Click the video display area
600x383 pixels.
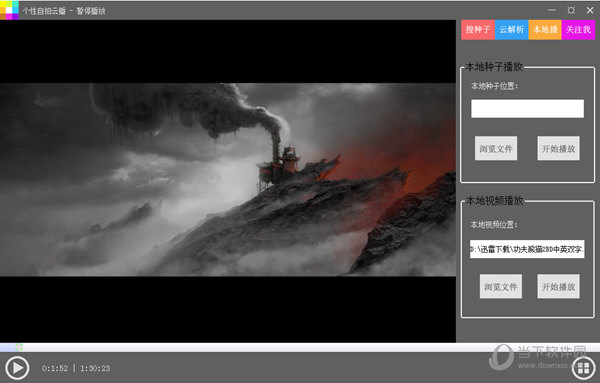[228, 181]
